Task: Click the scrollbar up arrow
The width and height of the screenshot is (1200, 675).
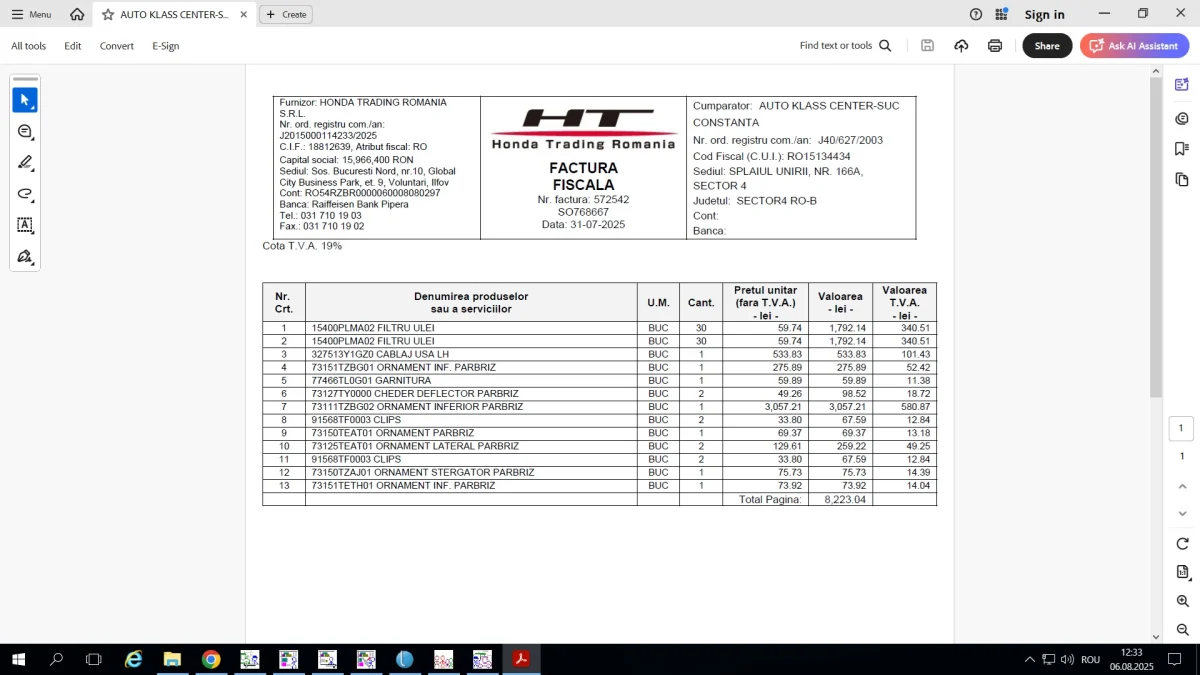Action: (x=1156, y=70)
